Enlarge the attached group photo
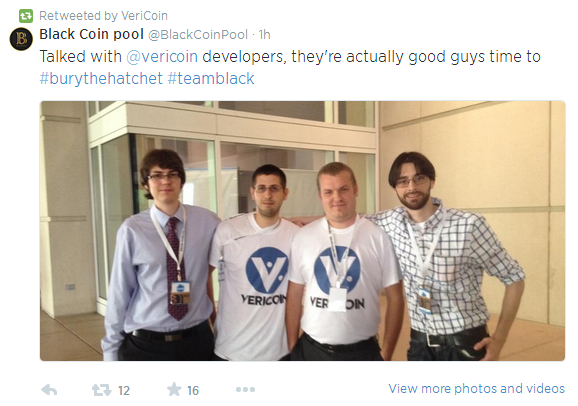The image size is (578, 406). [302, 231]
